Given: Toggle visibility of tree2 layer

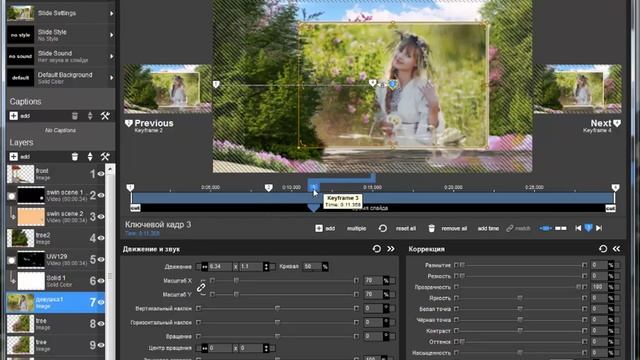Looking at the screenshot, I should pos(101,238).
